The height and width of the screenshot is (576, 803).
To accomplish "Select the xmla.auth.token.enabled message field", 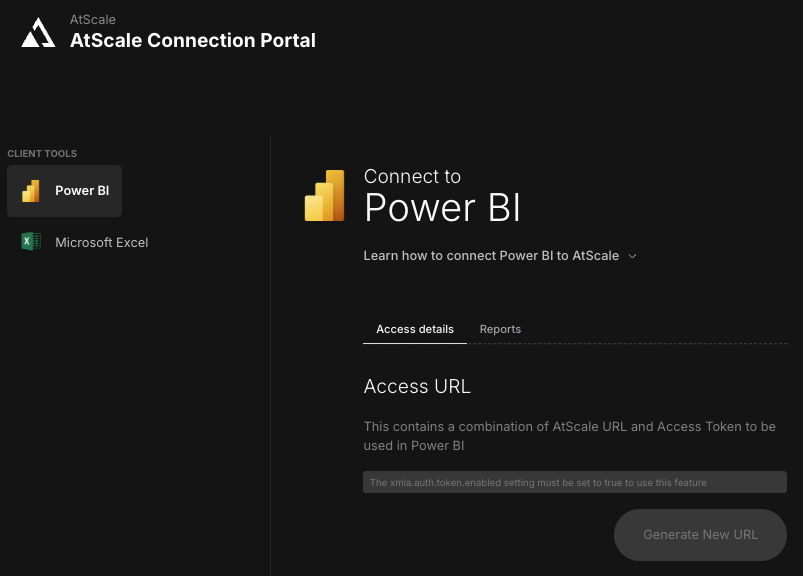I will point(574,482).
